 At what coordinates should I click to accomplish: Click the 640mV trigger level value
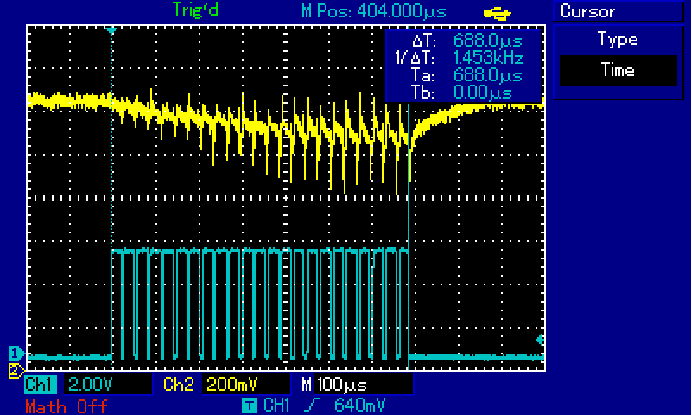point(359,405)
